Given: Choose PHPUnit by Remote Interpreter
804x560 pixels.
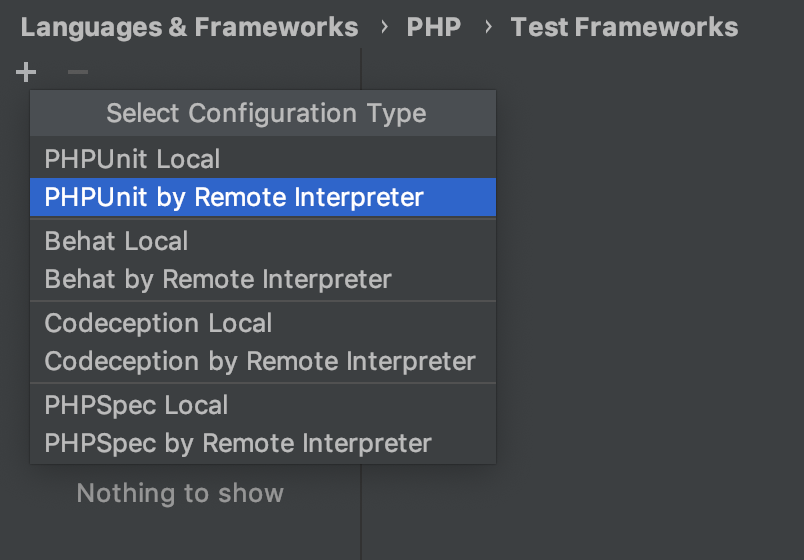Looking at the screenshot, I should click(x=234, y=197).
